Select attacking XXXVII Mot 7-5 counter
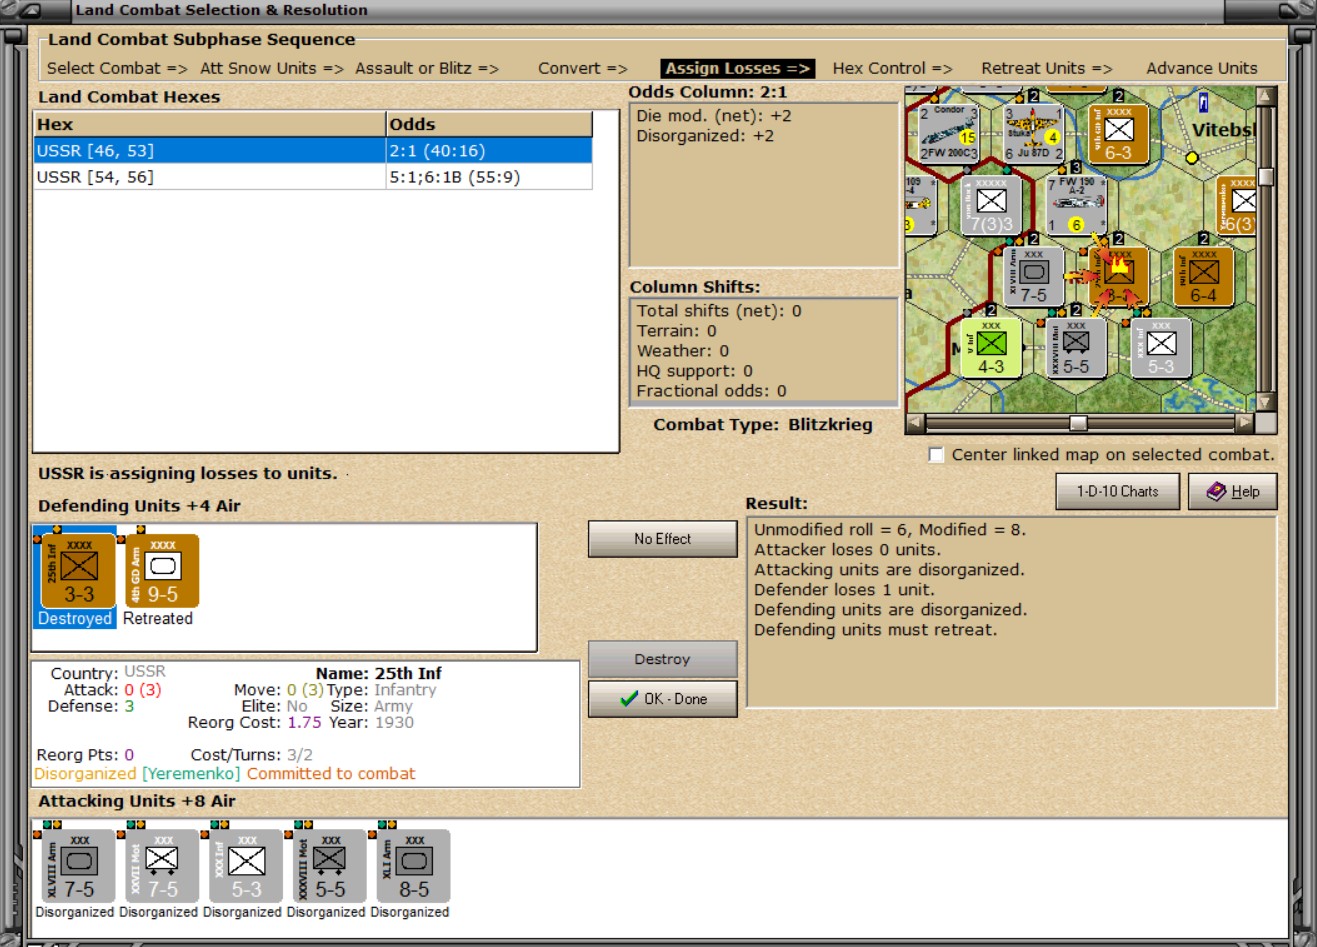 (162, 867)
